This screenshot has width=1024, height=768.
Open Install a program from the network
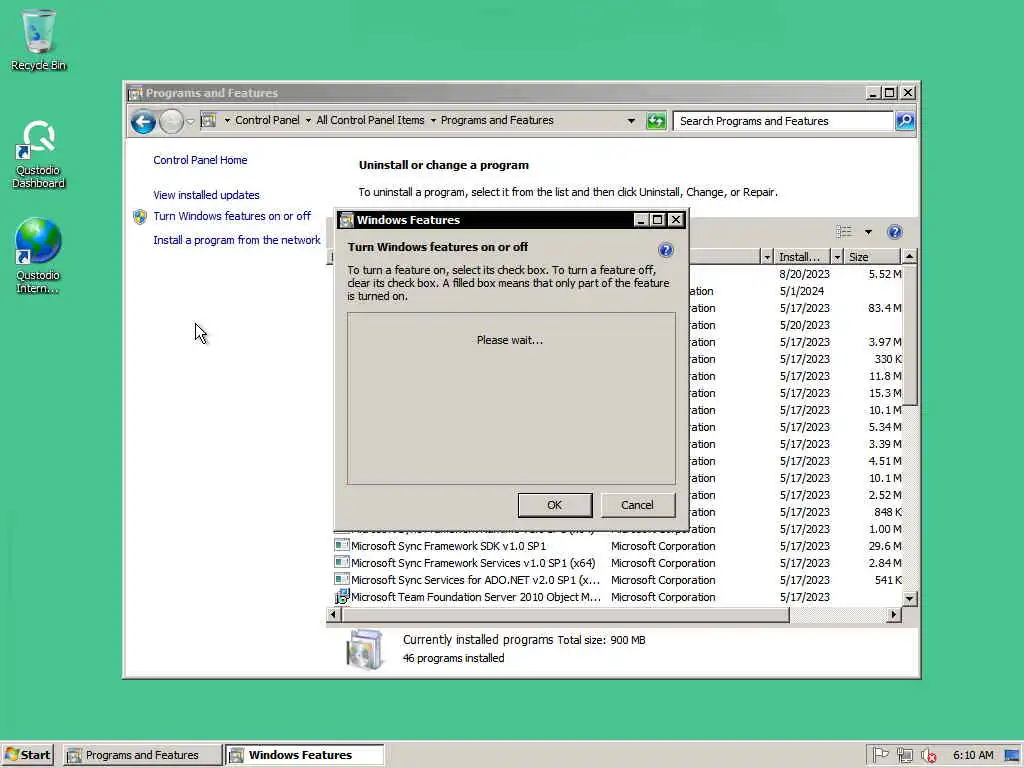click(236, 240)
